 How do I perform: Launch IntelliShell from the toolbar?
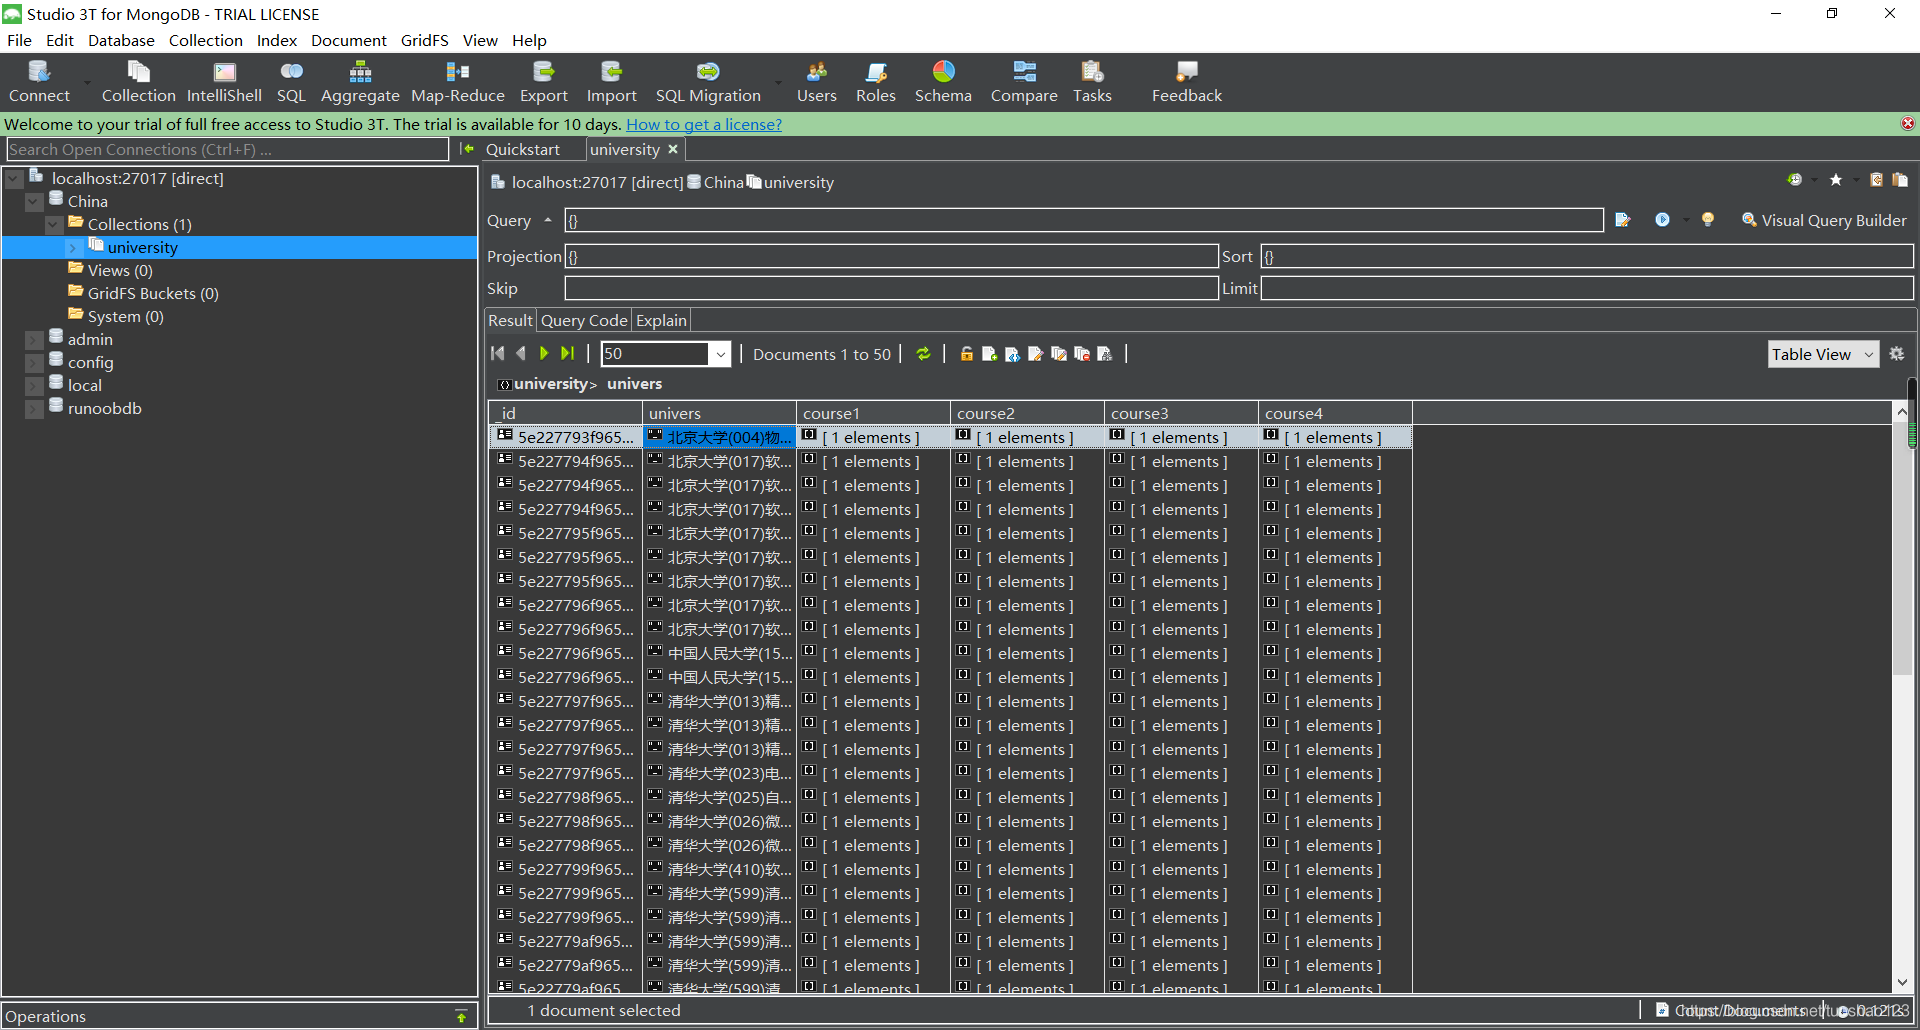[224, 82]
